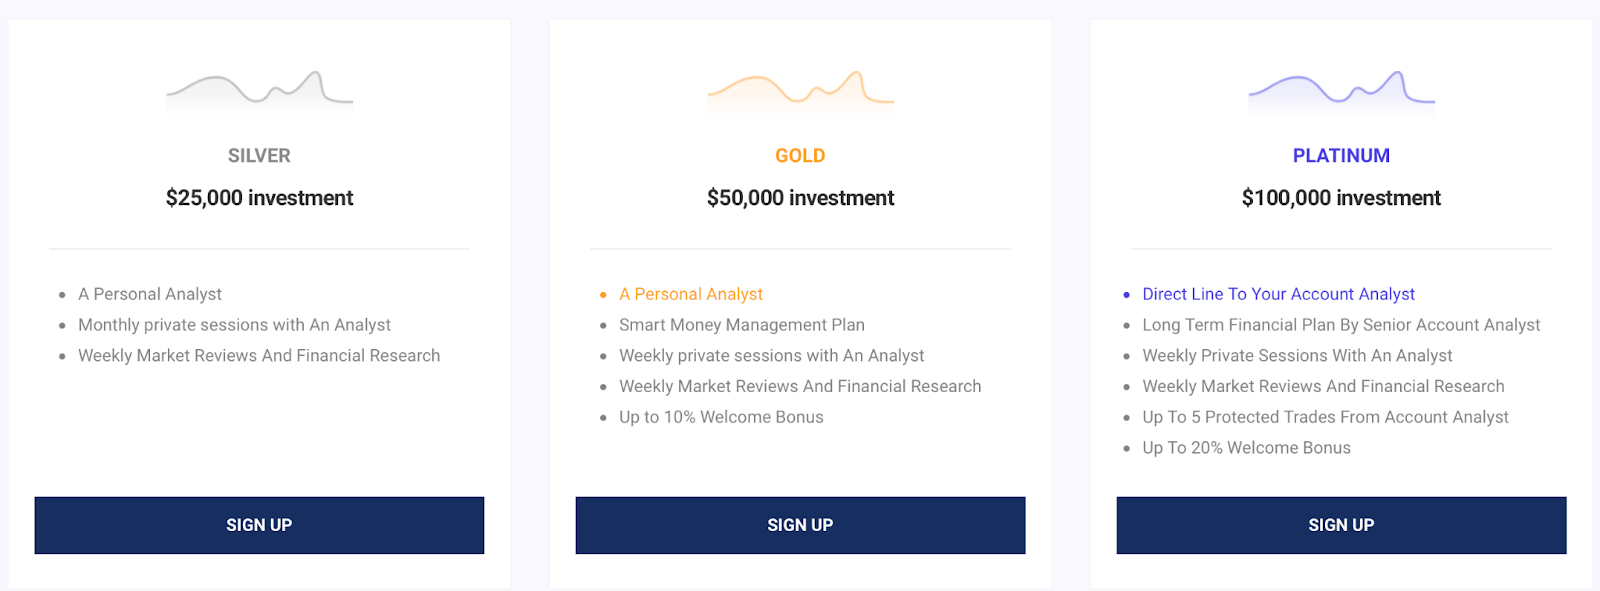Click the orange Gold plan chart icon
This screenshot has height=591, width=1600.
pos(800,92)
